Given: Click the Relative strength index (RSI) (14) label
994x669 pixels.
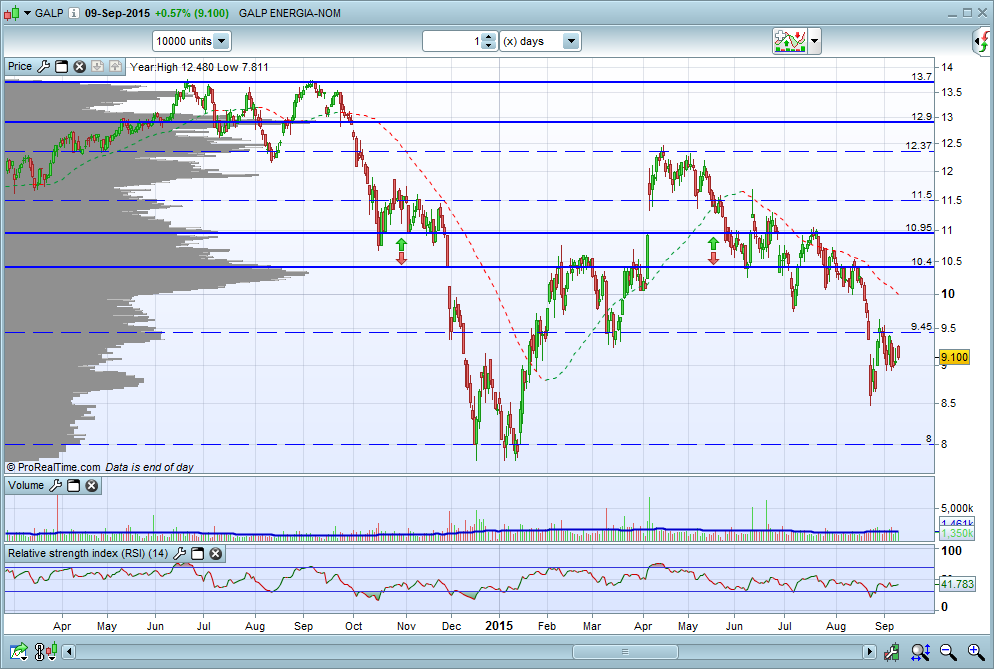Looking at the screenshot, I should (88, 554).
